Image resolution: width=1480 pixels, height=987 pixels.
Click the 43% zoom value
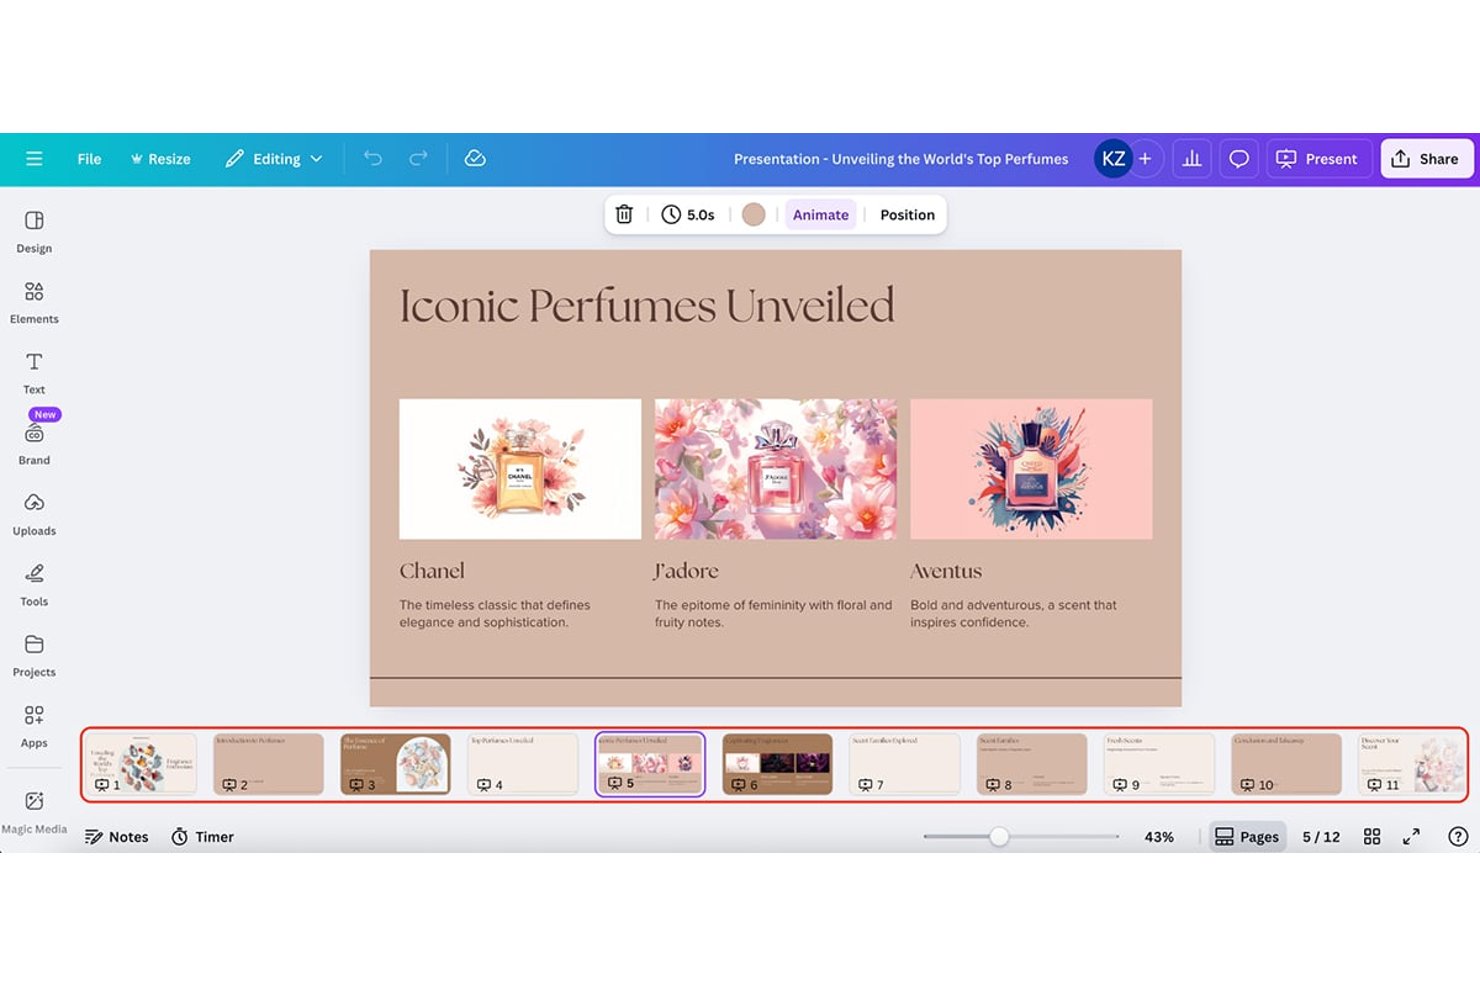[1159, 837]
